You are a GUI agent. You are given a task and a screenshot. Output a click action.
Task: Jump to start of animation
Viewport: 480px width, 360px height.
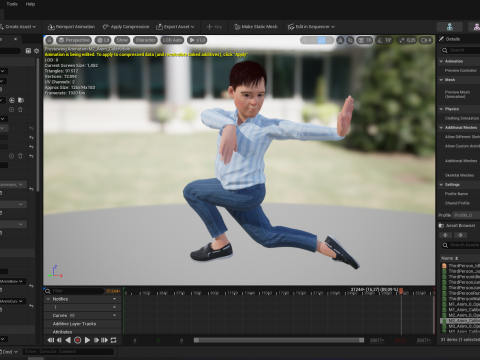tap(51, 340)
